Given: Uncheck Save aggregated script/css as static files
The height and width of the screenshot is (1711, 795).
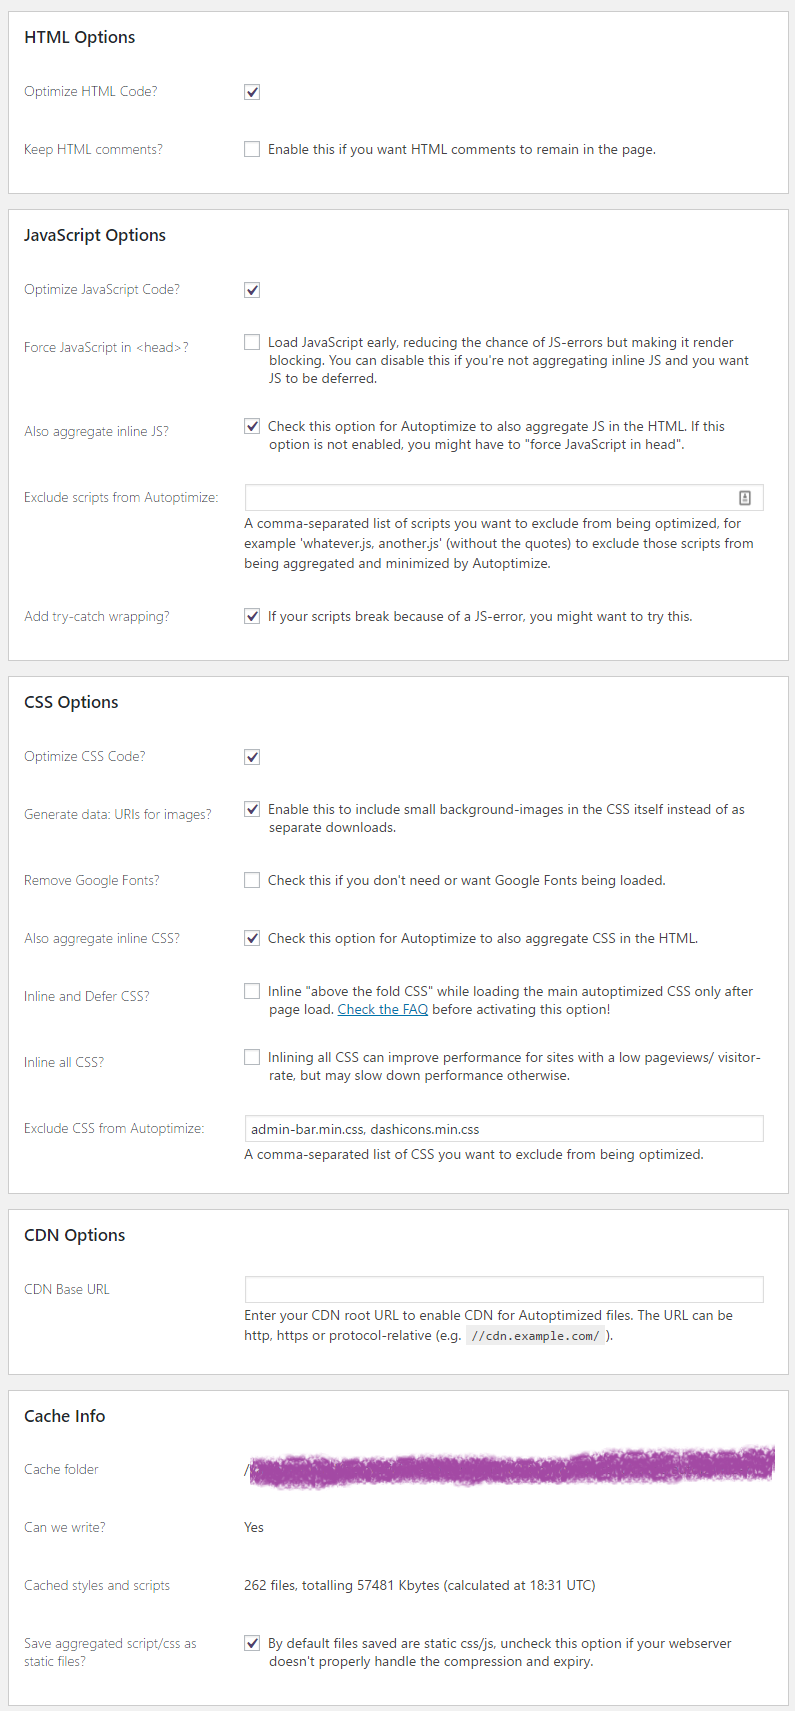Looking at the screenshot, I should point(252,1643).
